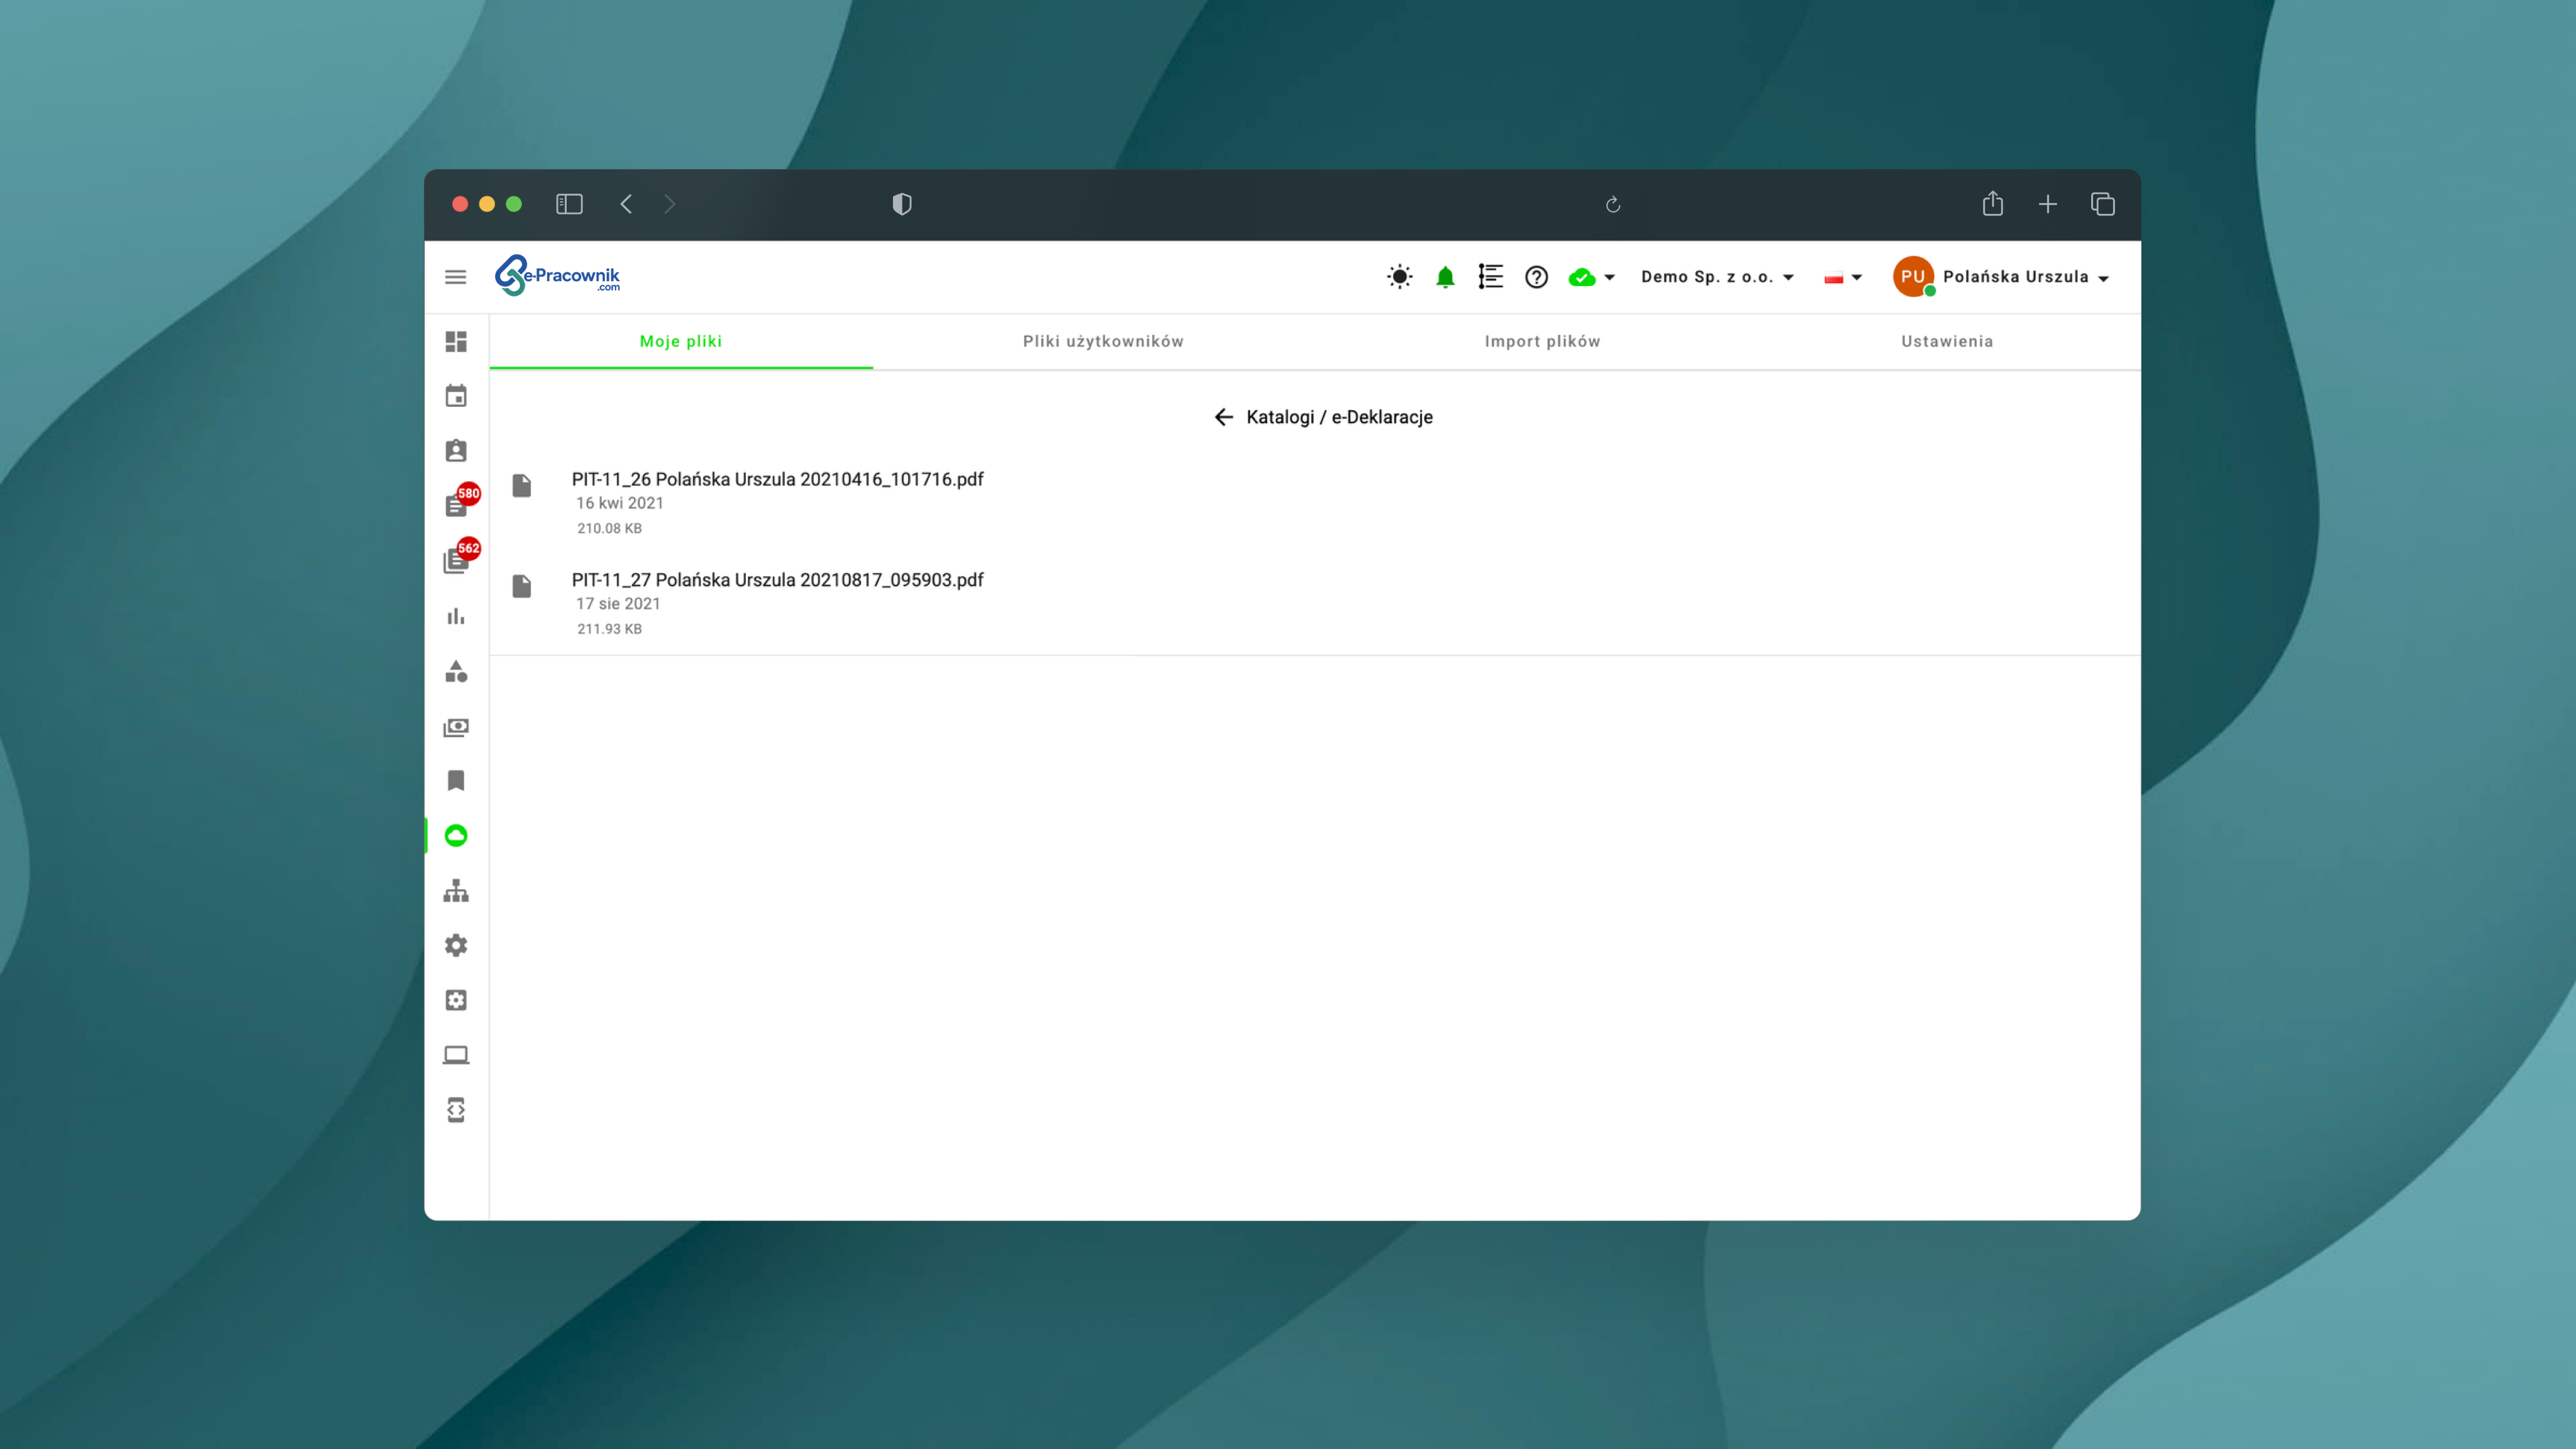Viewport: 2576px width, 1449px height.
Task: Open the calendar icon in sidebar
Action: 456,396
